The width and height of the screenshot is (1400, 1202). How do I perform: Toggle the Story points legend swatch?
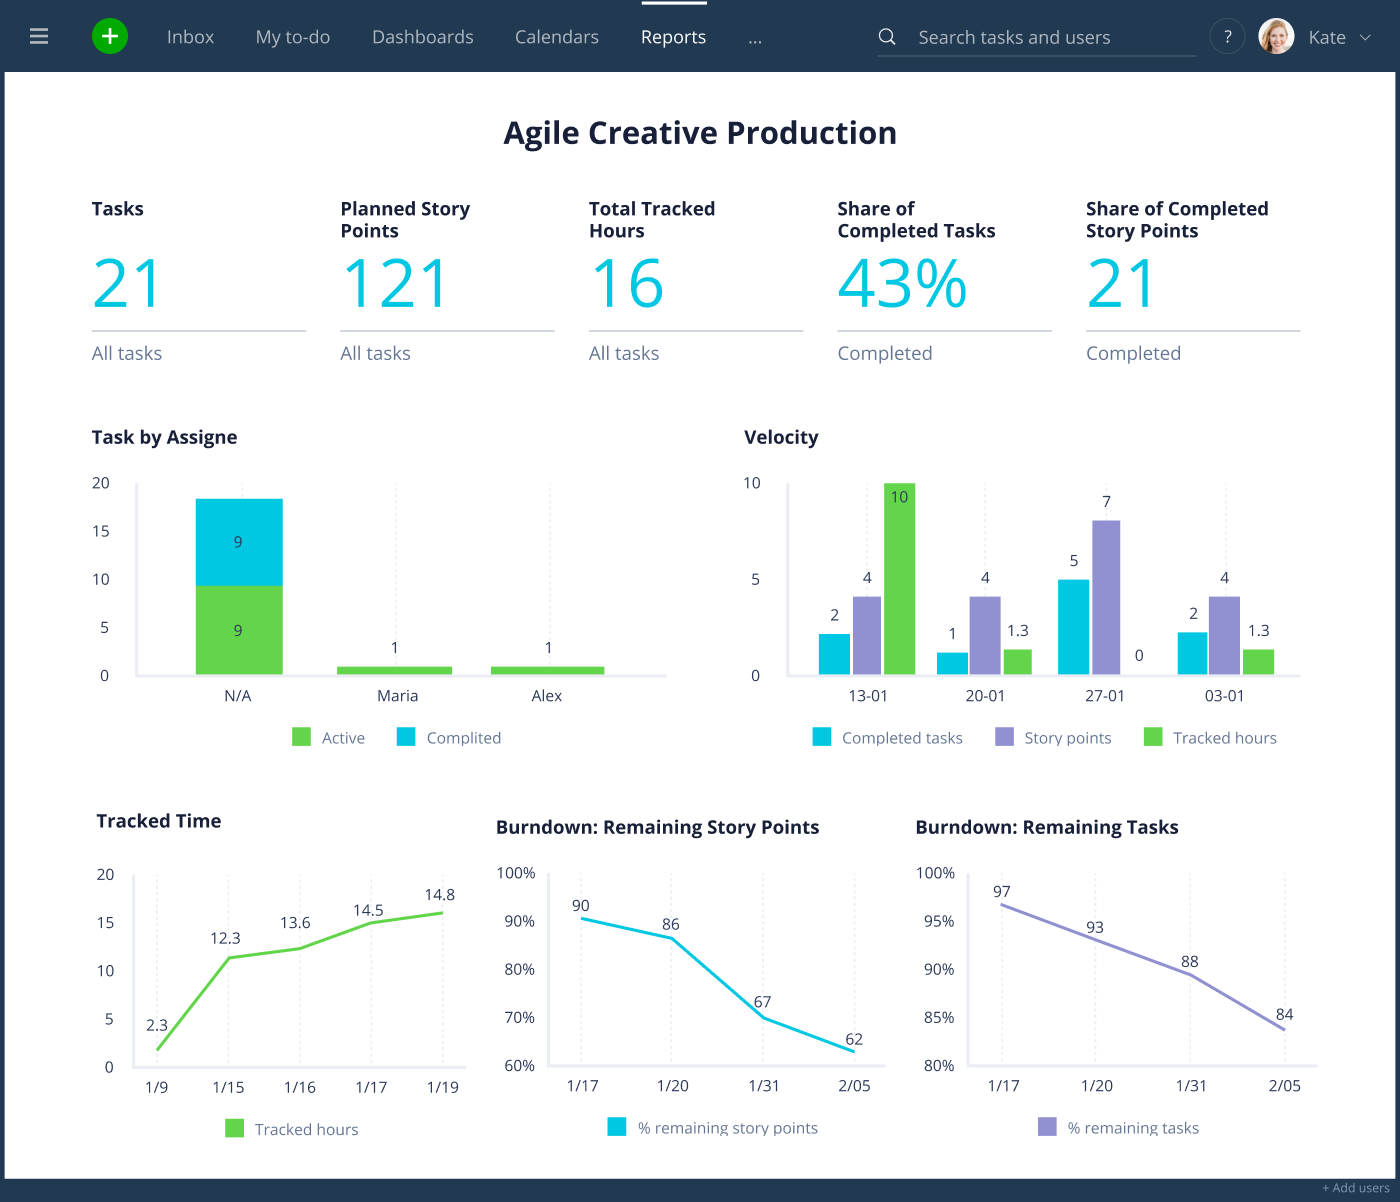pos(1005,737)
